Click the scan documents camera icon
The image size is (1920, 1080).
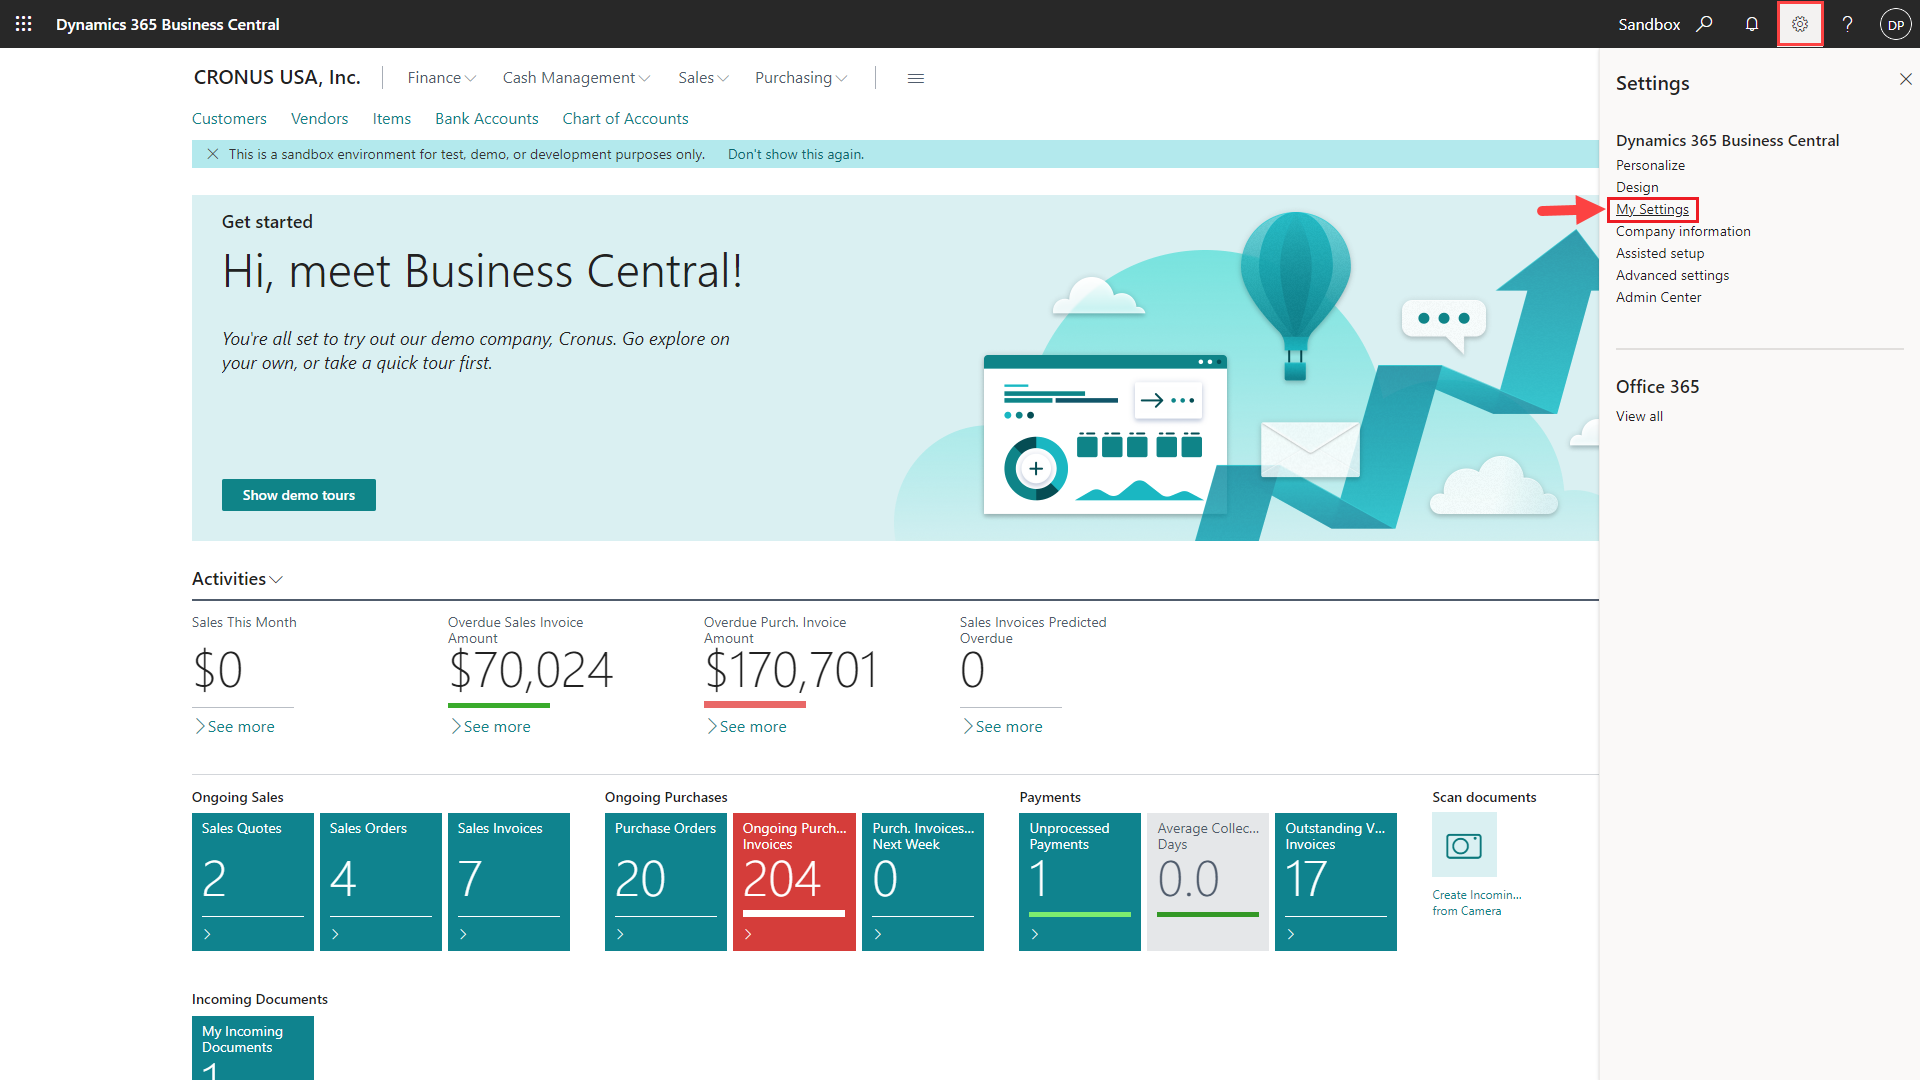point(1464,845)
